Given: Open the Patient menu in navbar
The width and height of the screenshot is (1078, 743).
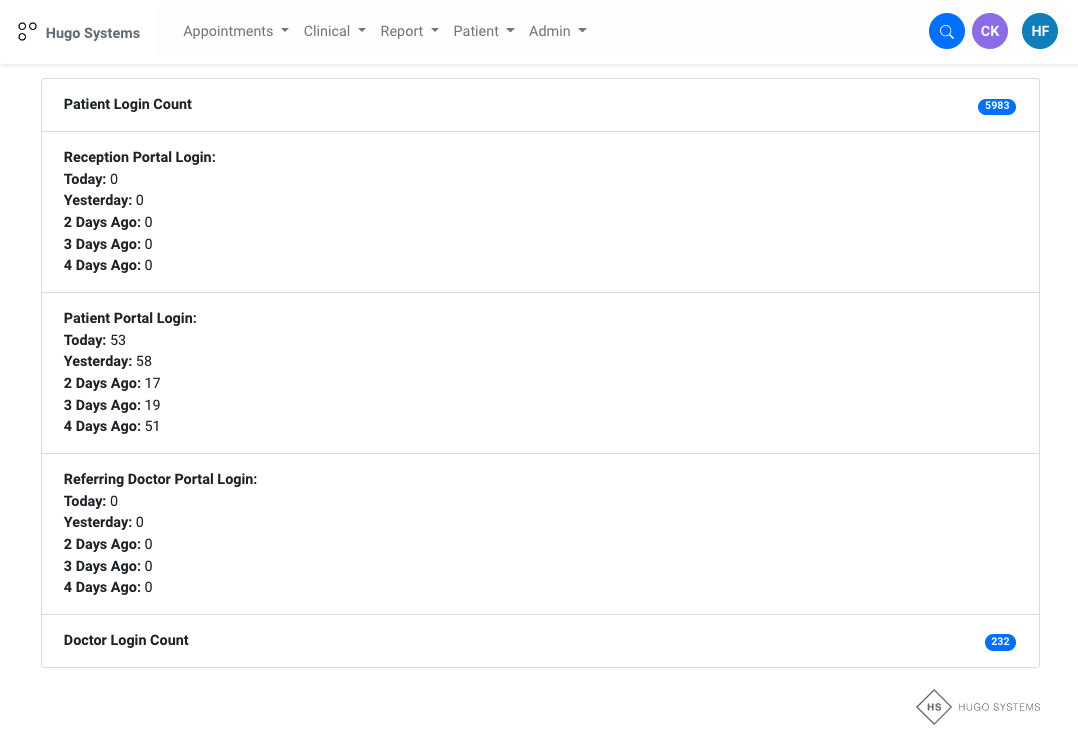Looking at the screenshot, I should (x=483, y=31).
